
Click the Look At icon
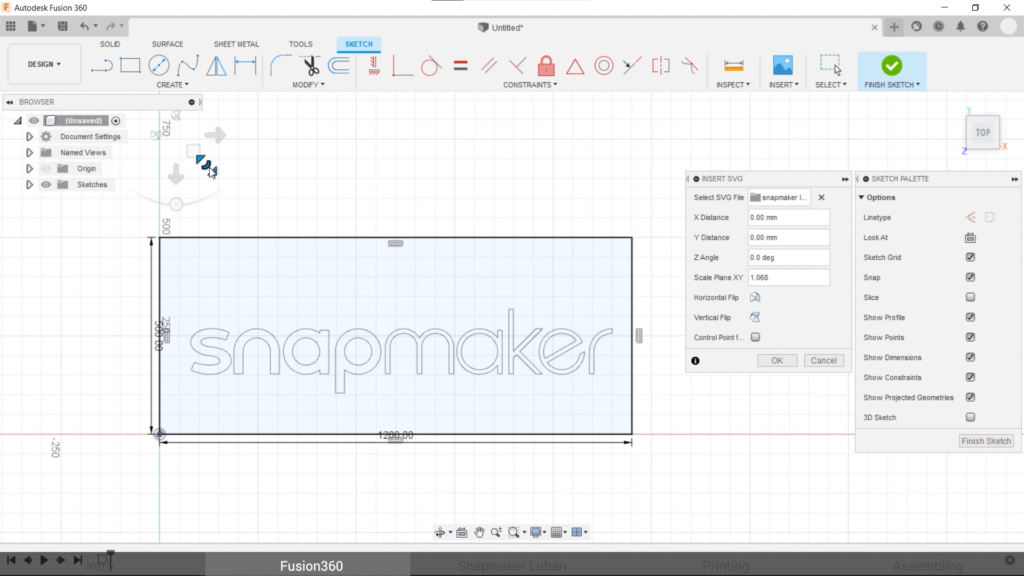point(970,238)
